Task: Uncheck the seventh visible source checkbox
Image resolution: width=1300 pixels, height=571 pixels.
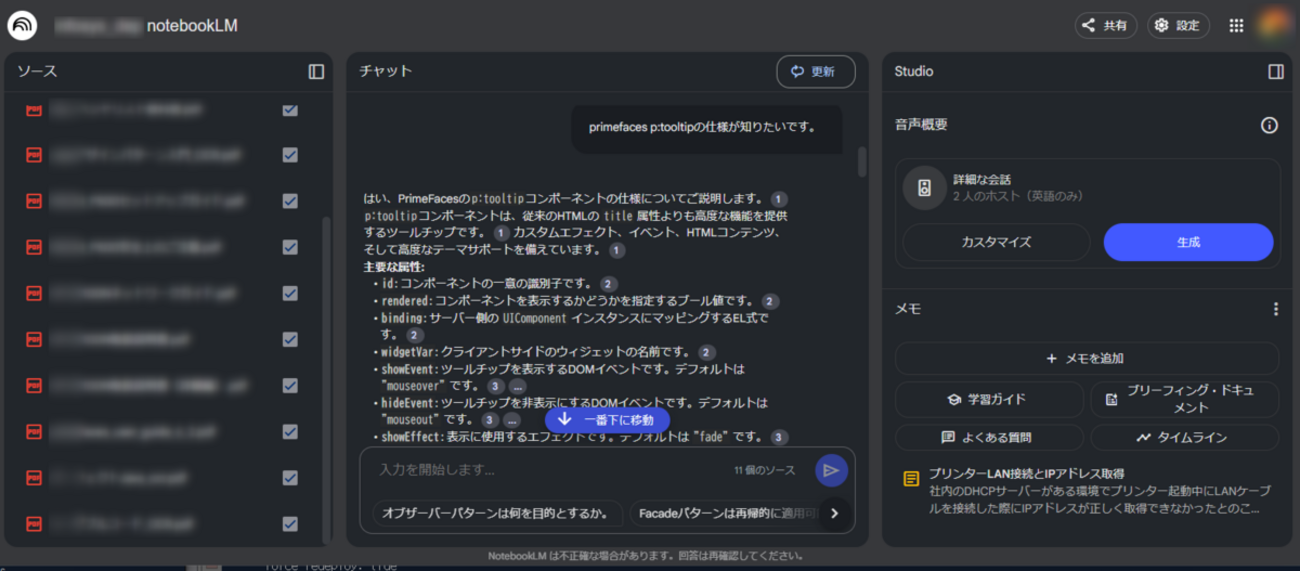Action: [x=290, y=385]
